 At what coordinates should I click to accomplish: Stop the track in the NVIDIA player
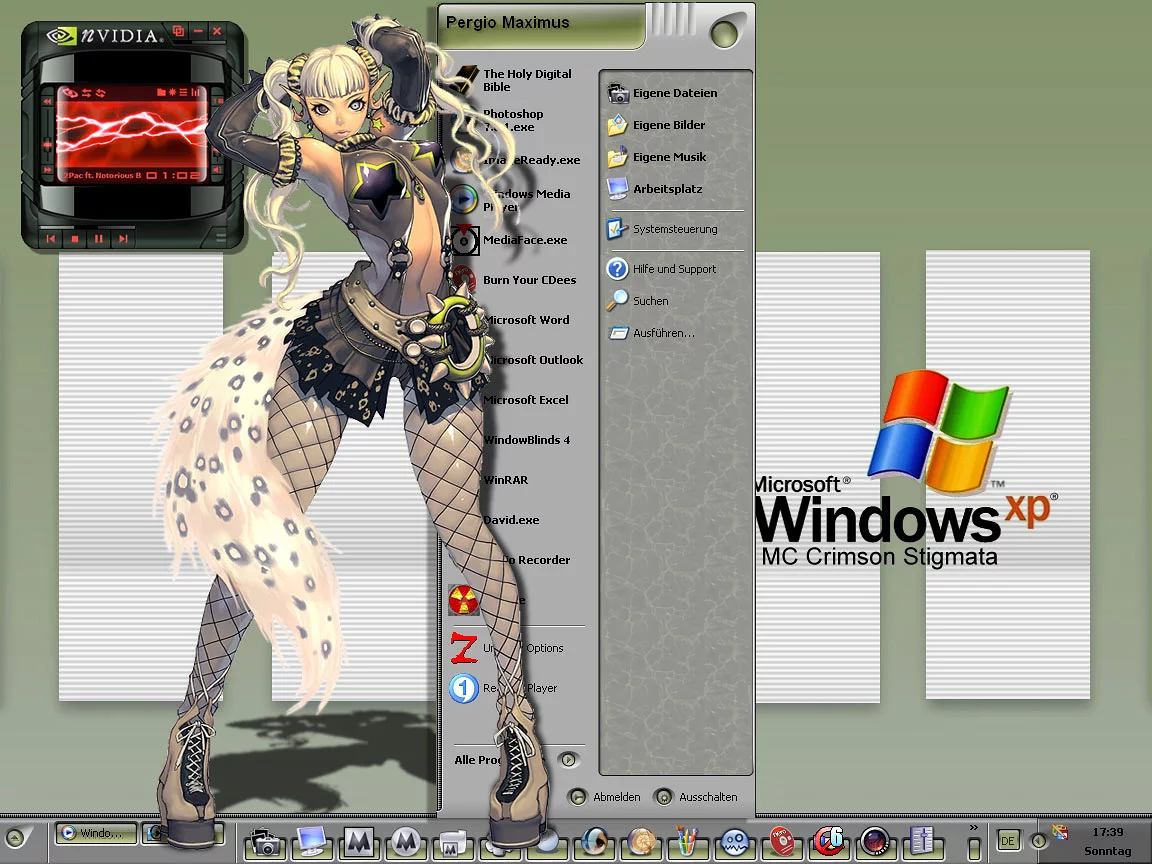75,239
